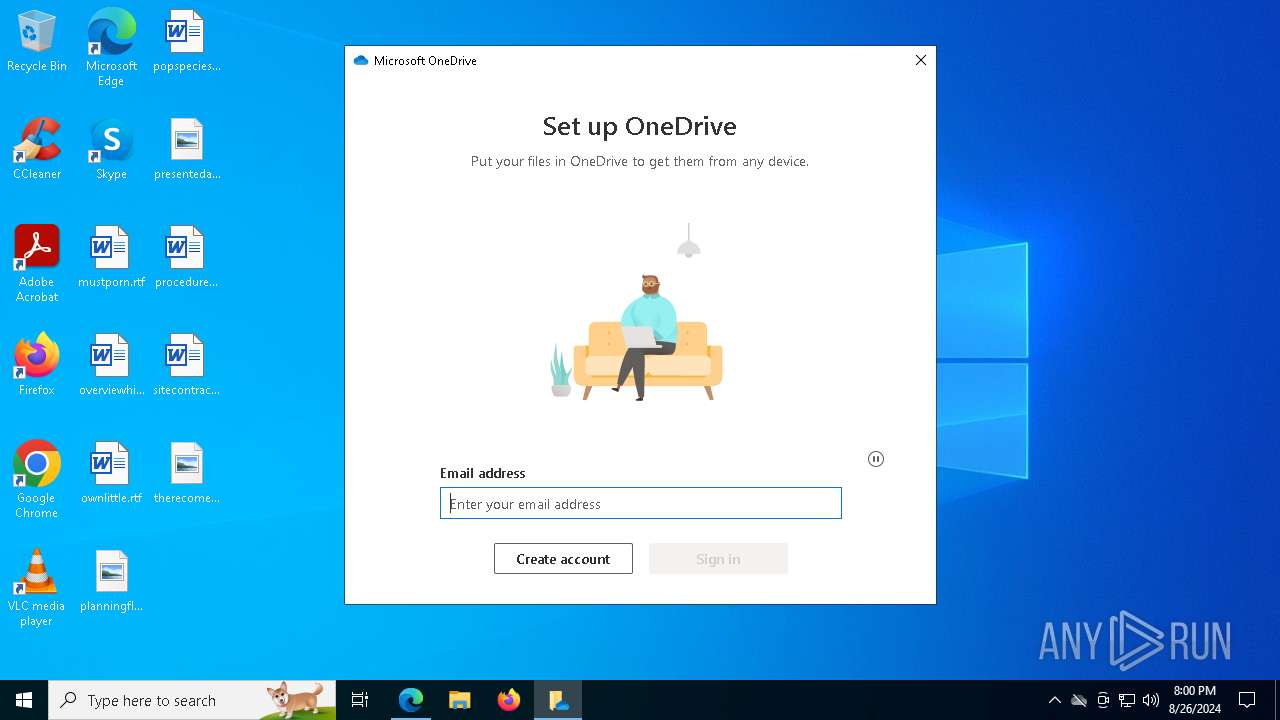Open the CCleaner desktop shortcut
The height and width of the screenshot is (720, 1280).
pos(37,150)
